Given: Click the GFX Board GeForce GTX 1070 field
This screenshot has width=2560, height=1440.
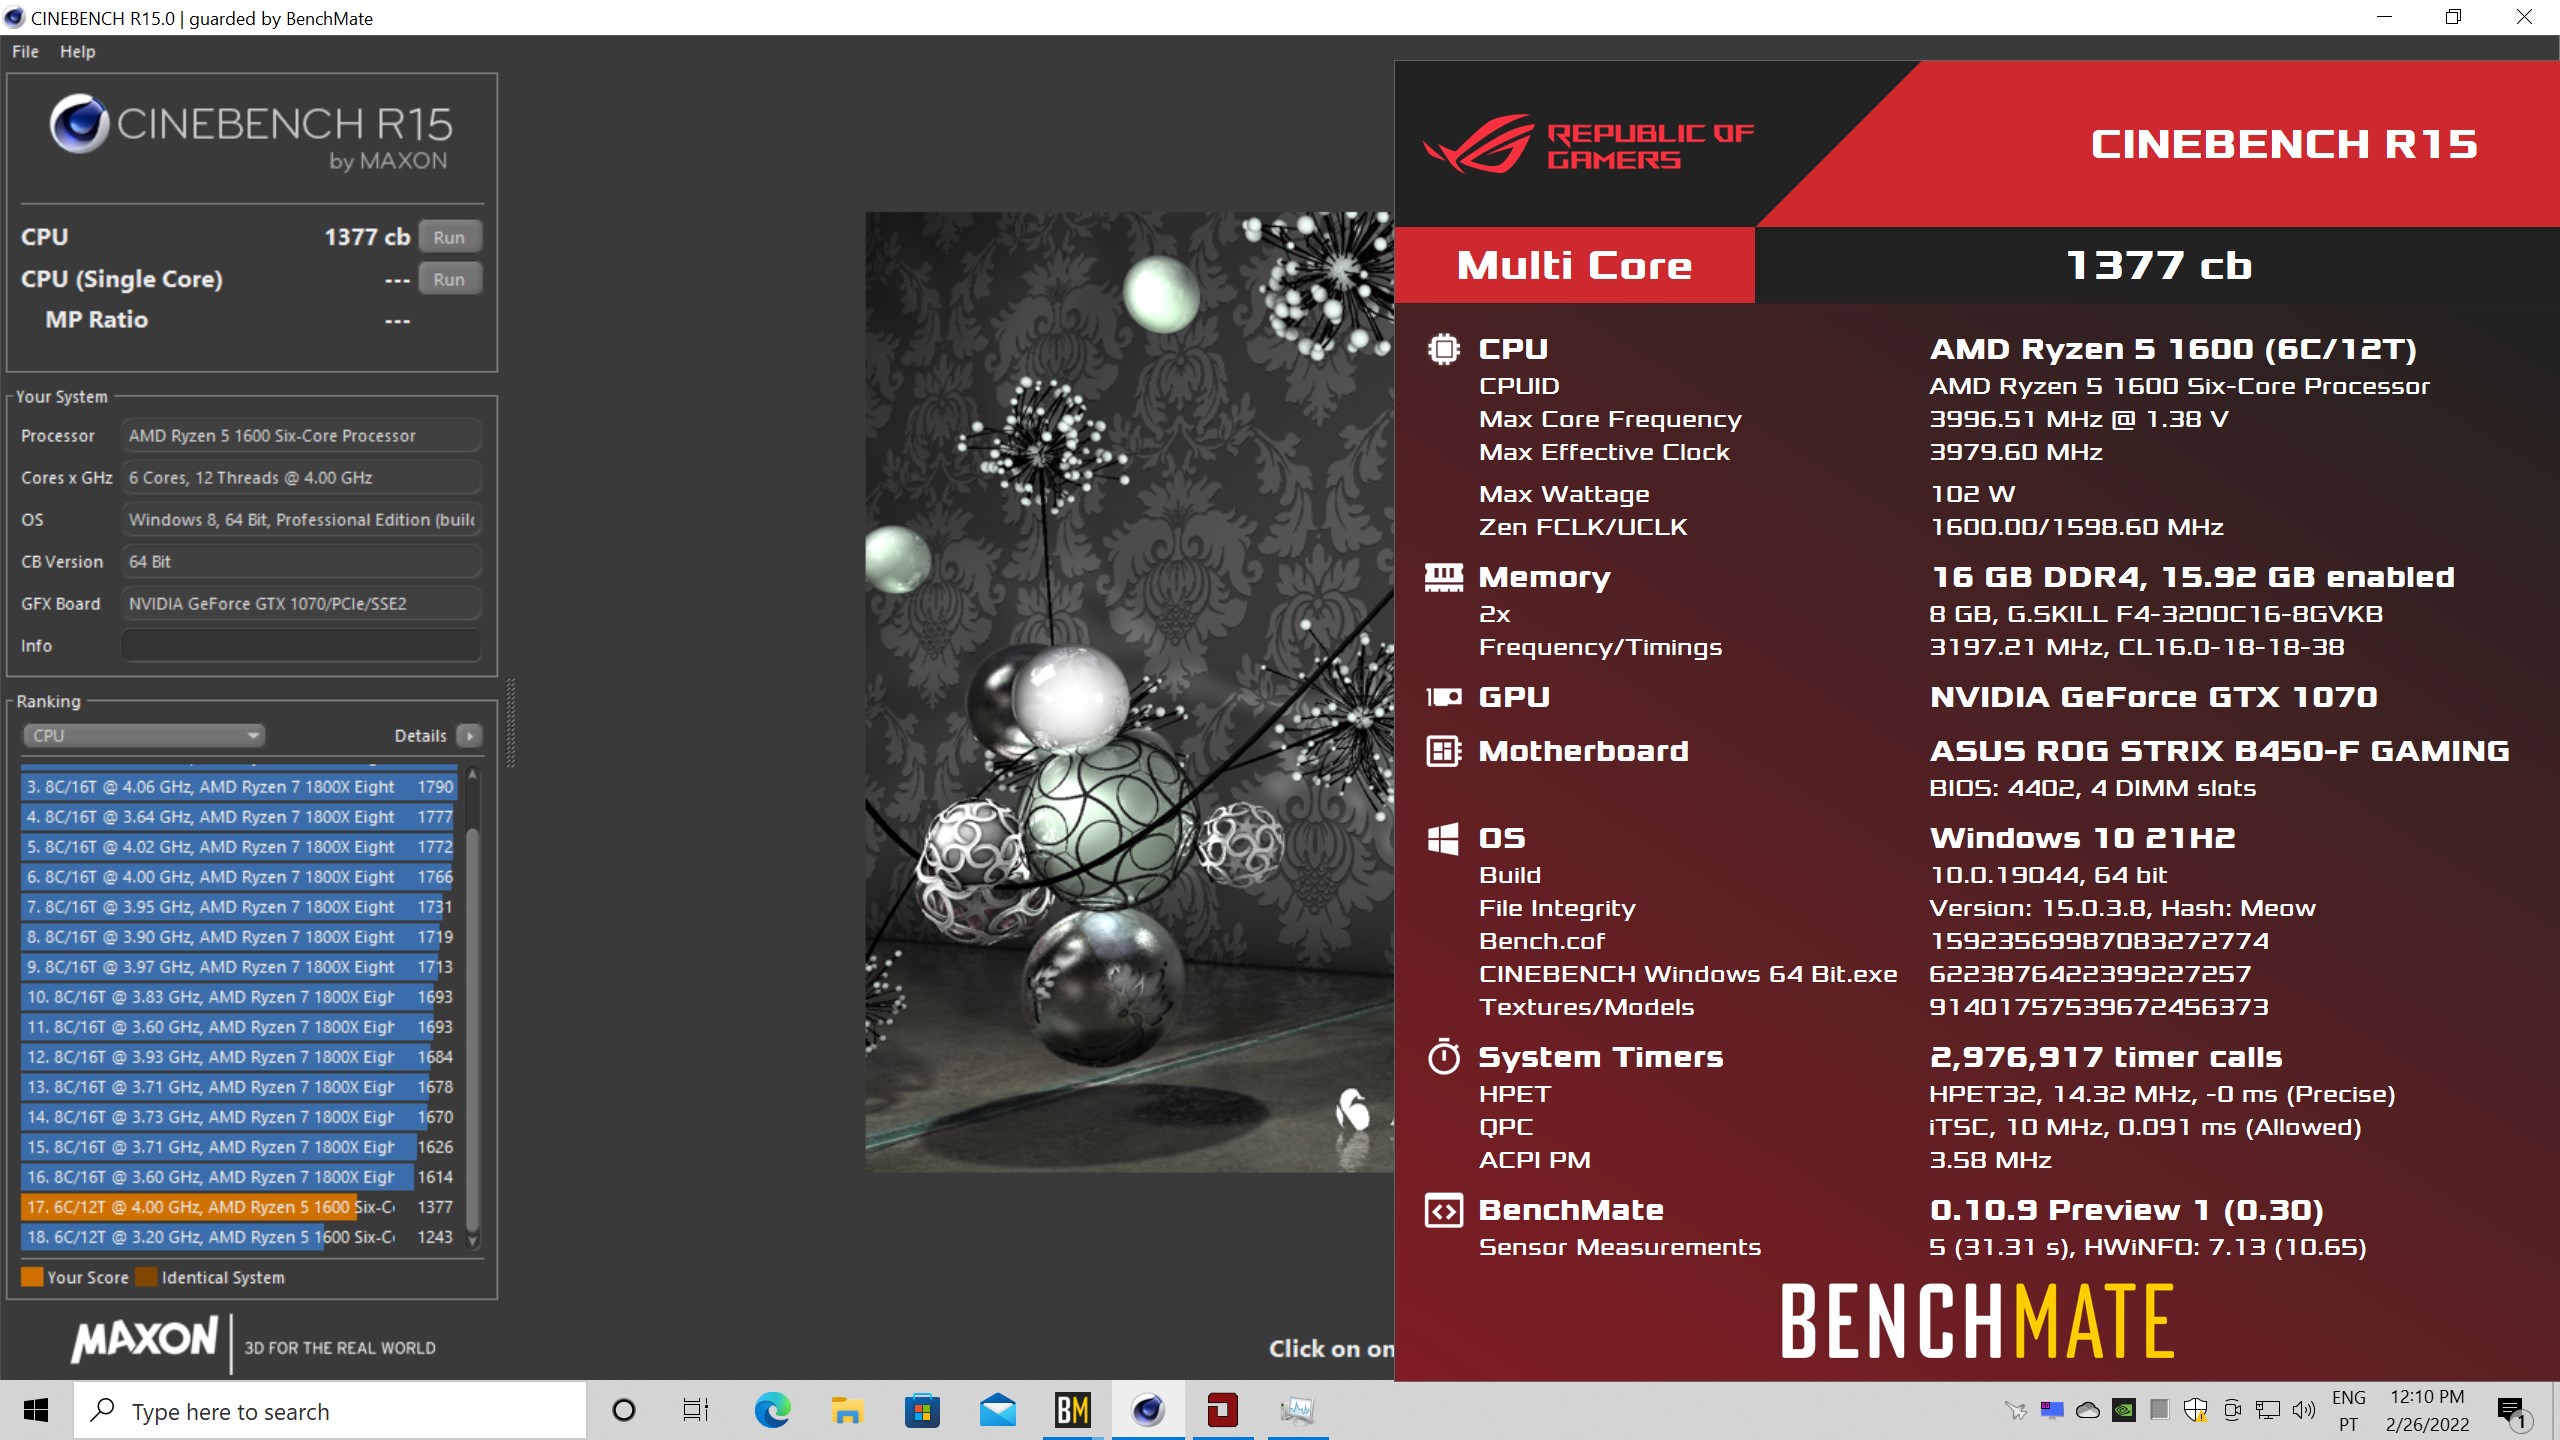Looking at the screenshot, I should click(x=301, y=604).
